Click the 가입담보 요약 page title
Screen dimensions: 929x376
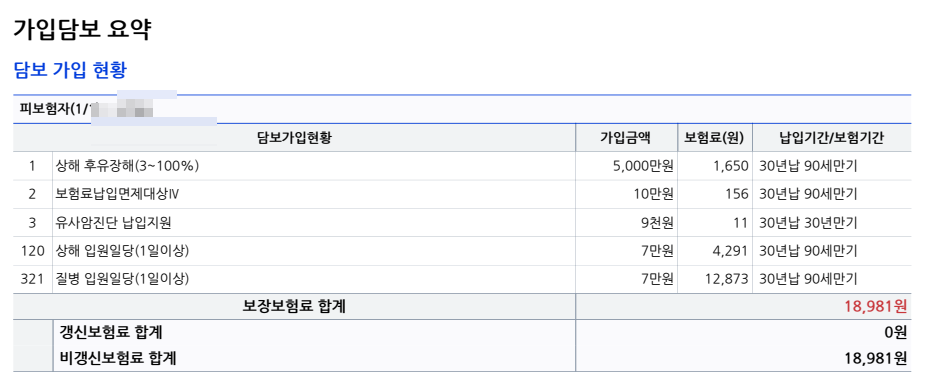[x=82, y=30]
